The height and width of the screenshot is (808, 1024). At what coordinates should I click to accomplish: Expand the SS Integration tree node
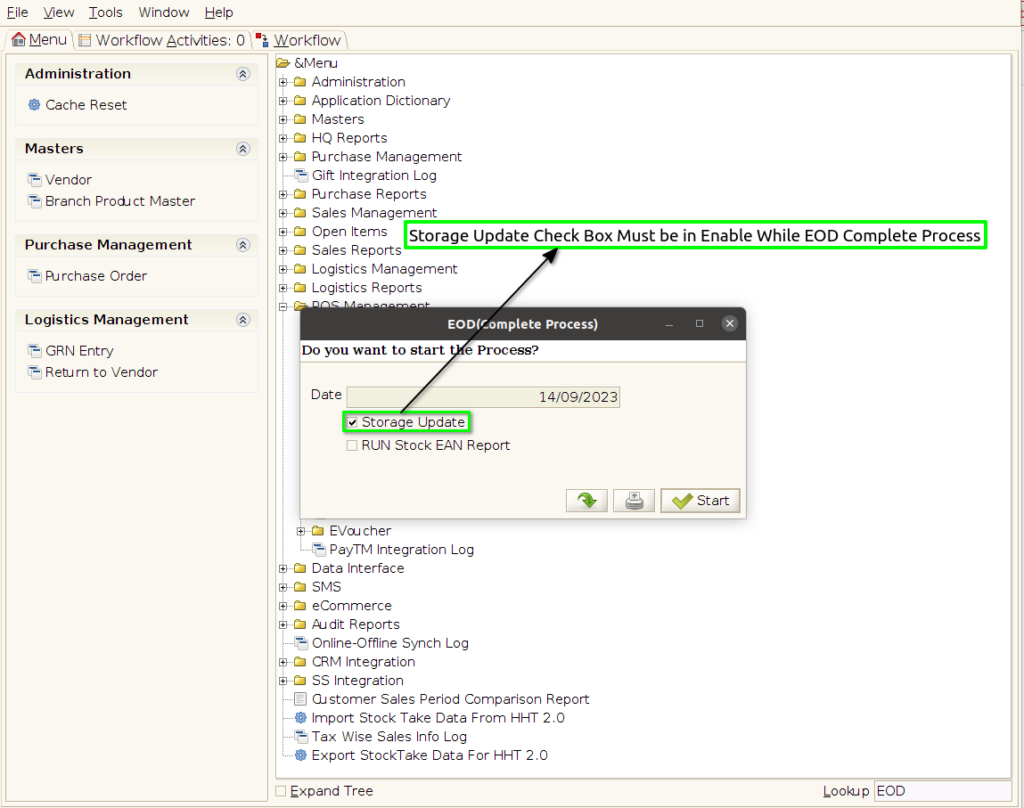(x=283, y=681)
